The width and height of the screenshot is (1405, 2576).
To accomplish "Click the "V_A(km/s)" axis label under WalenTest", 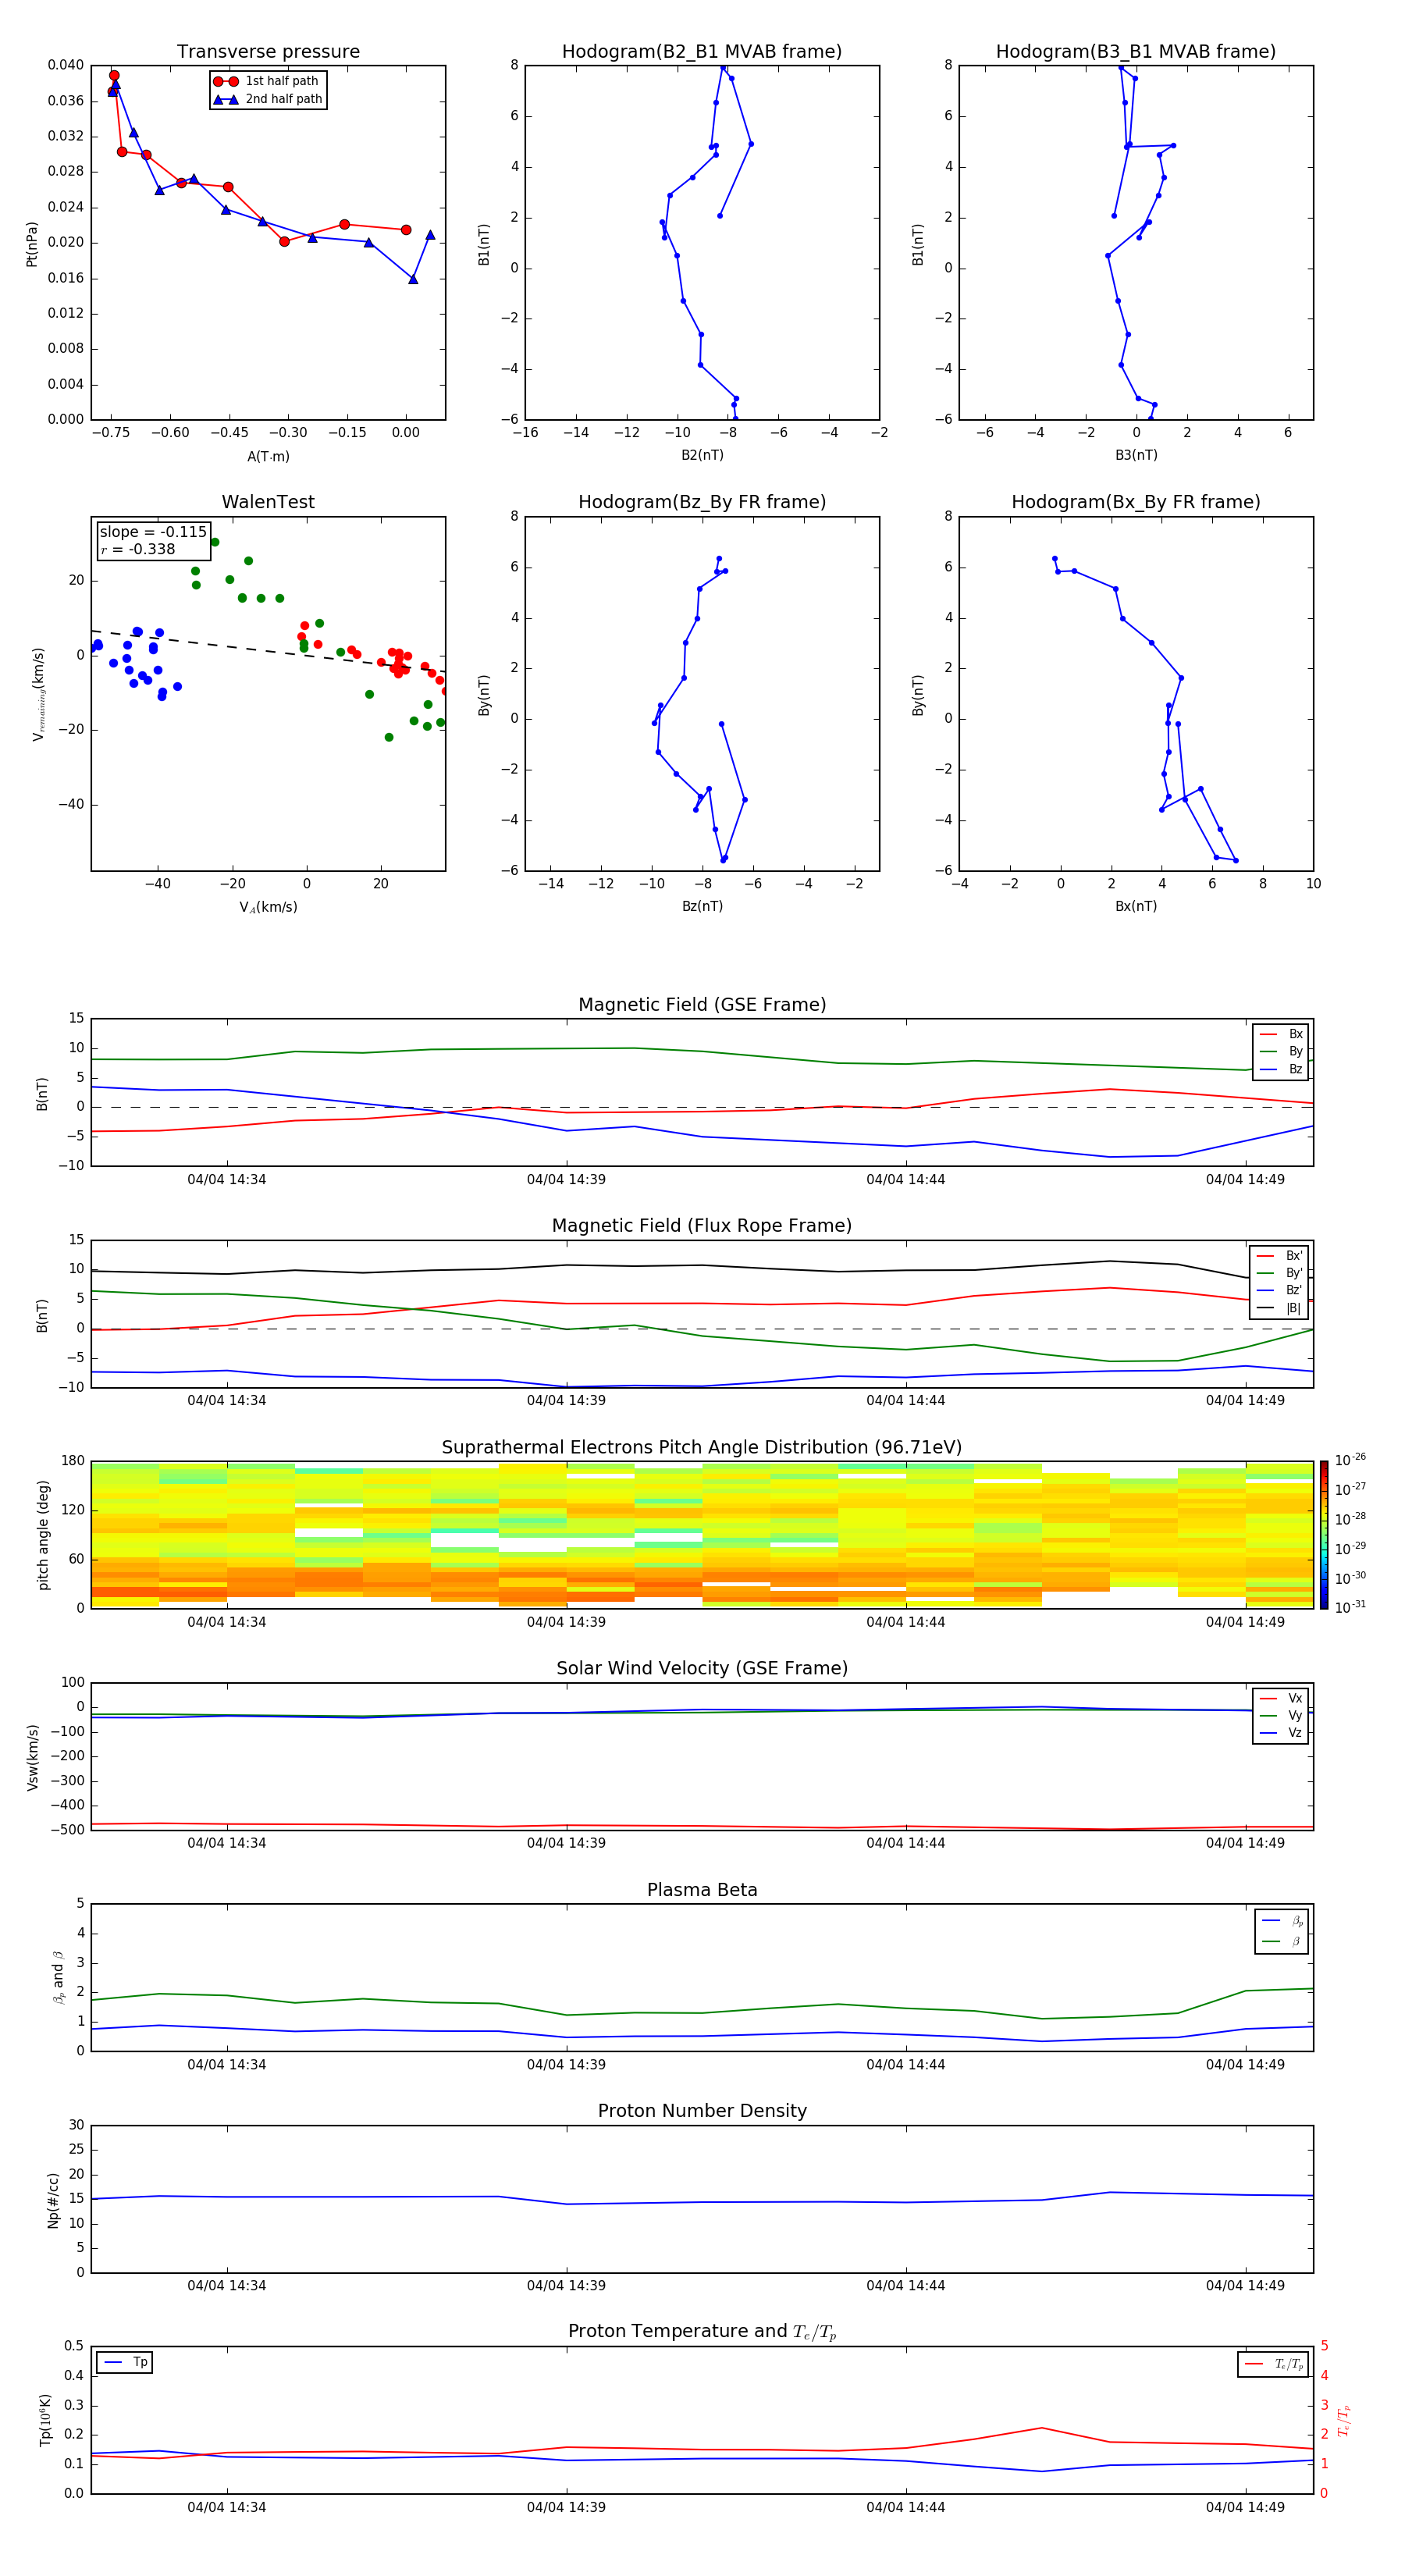I will pos(268,907).
